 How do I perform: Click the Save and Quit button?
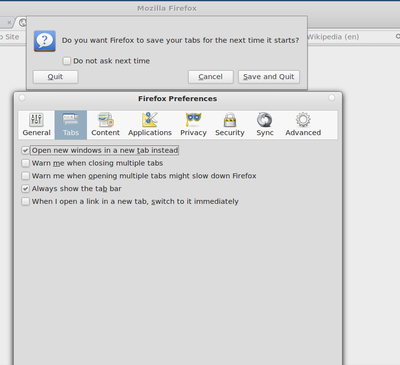point(269,77)
